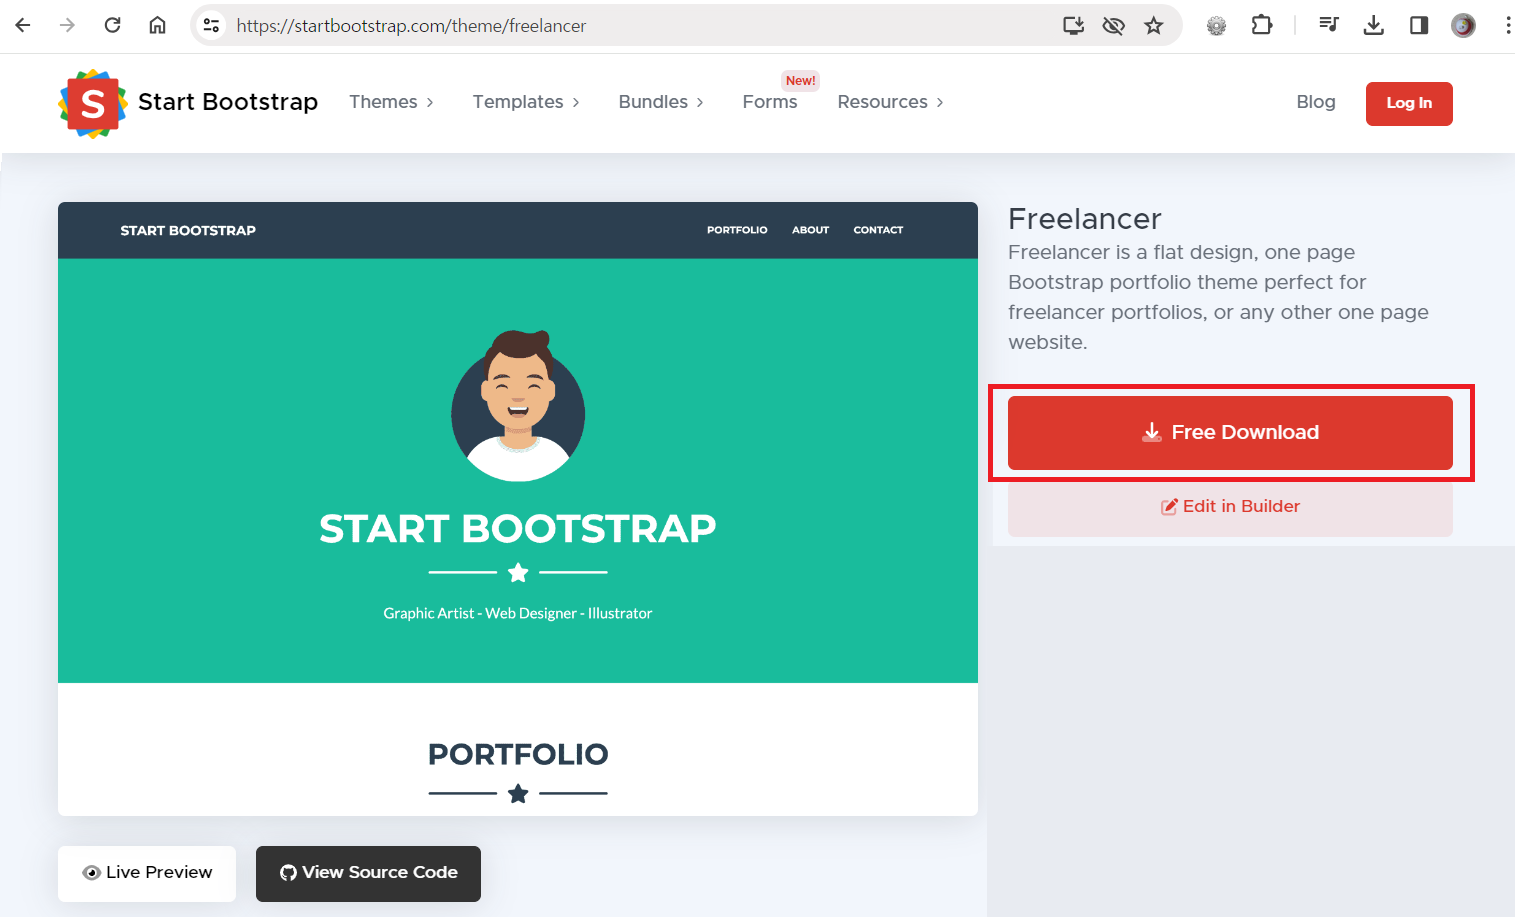
Task: Click the Log In button
Action: tap(1409, 104)
